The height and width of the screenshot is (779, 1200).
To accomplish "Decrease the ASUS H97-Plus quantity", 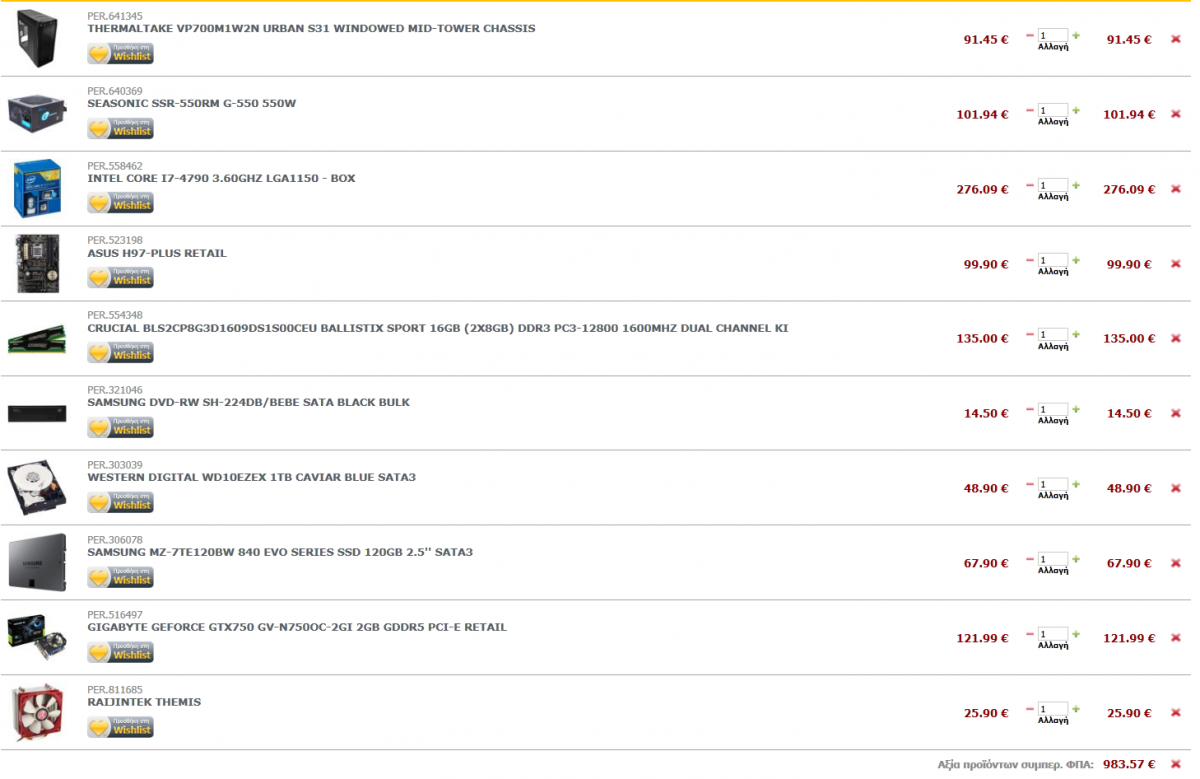I will pos(1030,261).
